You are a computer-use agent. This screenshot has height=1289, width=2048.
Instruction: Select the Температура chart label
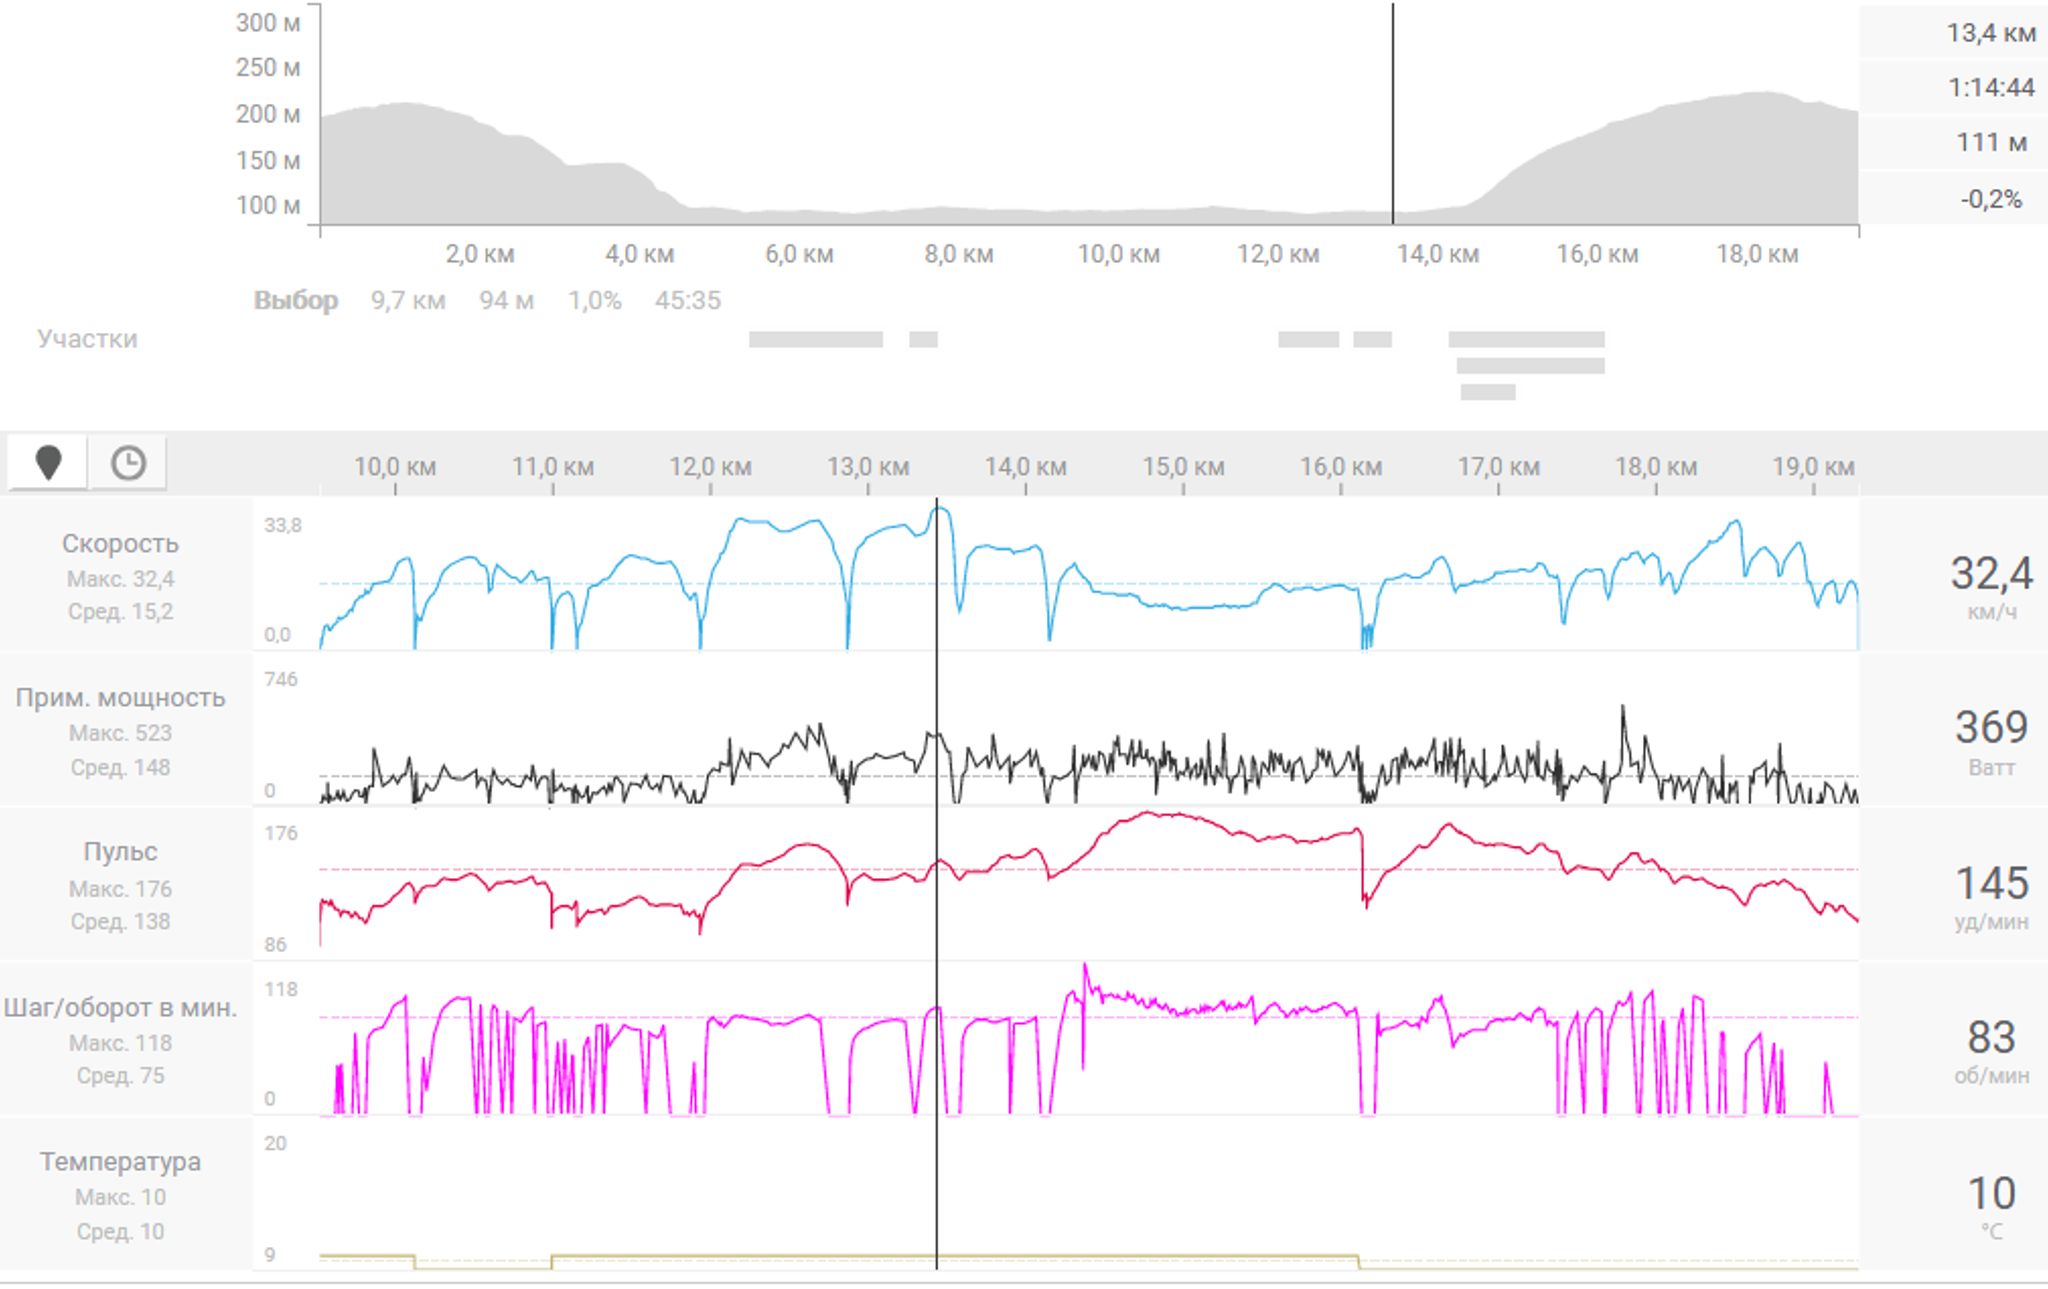[x=120, y=1161]
